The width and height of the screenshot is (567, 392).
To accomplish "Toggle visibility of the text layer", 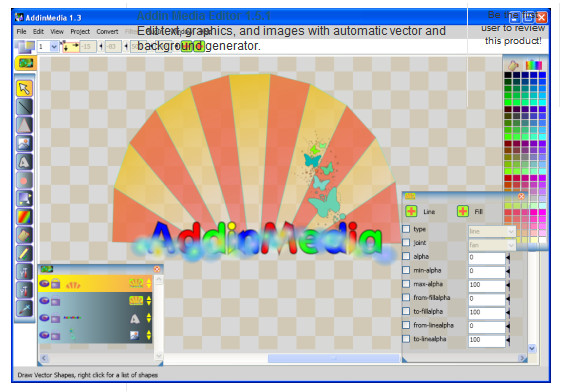I will (44, 318).
